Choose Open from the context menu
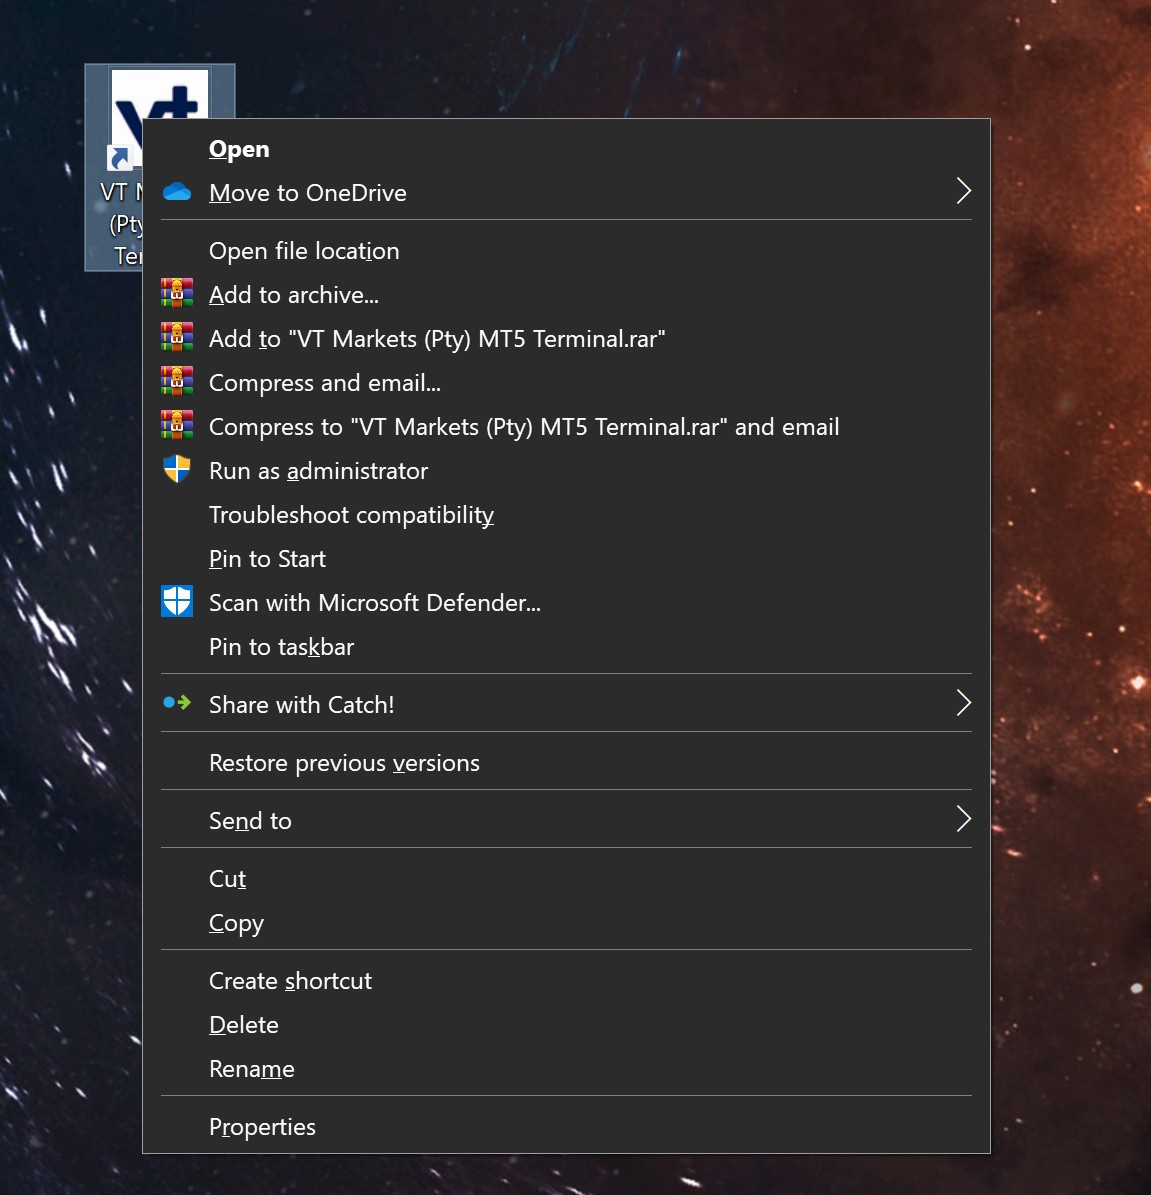Viewport: 1151px width, 1195px height. tap(566, 149)
